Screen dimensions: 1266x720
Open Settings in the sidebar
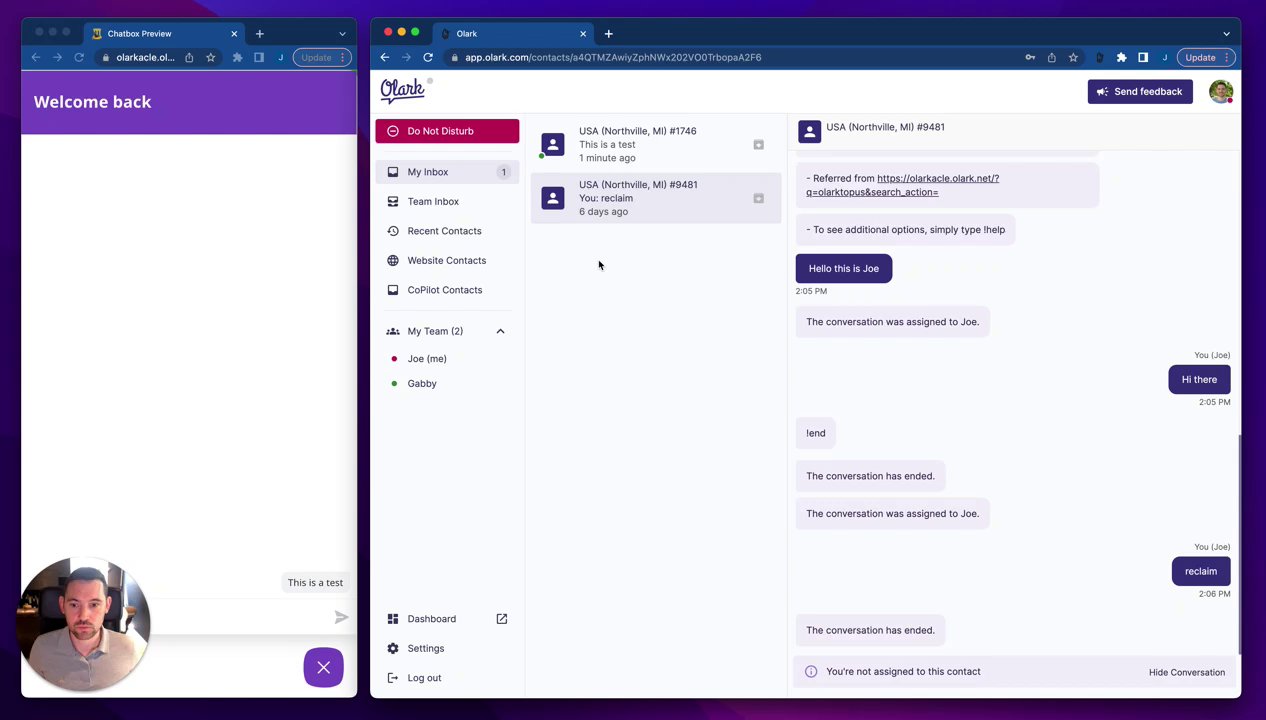pos(447,648)
